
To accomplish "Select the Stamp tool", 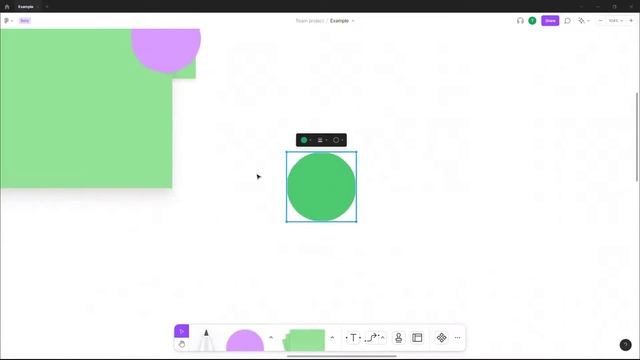I will (x=398, y=338).
